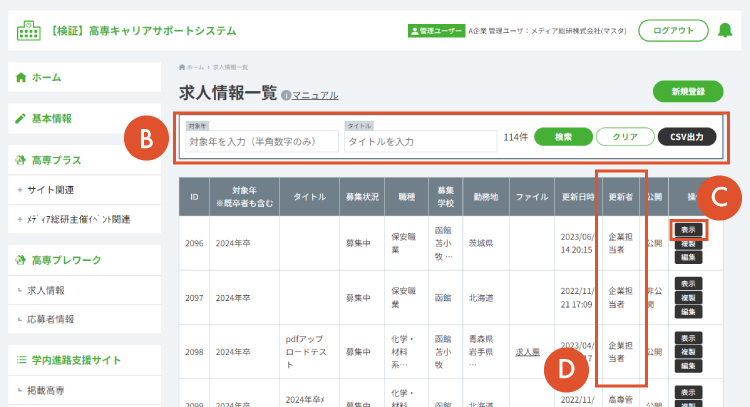Click icon next to 高専プラス

[x=21, y=160]
